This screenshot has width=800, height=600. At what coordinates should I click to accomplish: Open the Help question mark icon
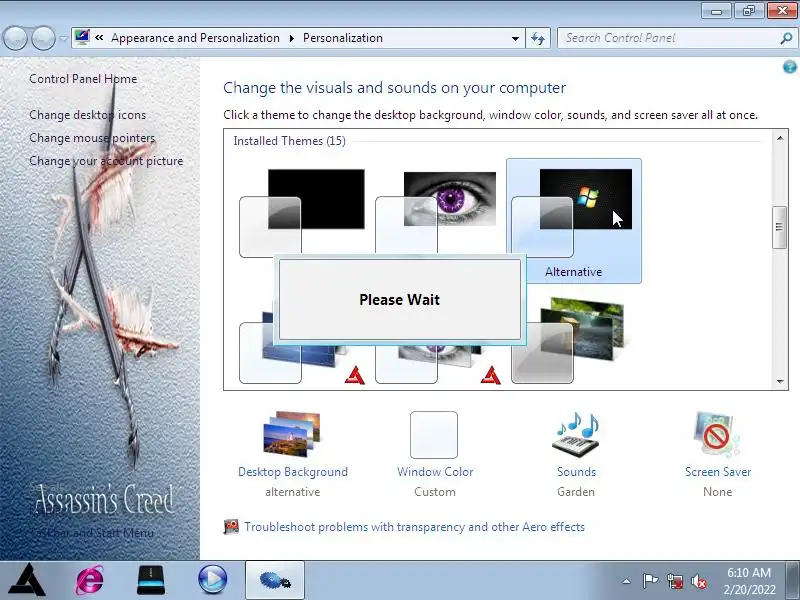789,67
